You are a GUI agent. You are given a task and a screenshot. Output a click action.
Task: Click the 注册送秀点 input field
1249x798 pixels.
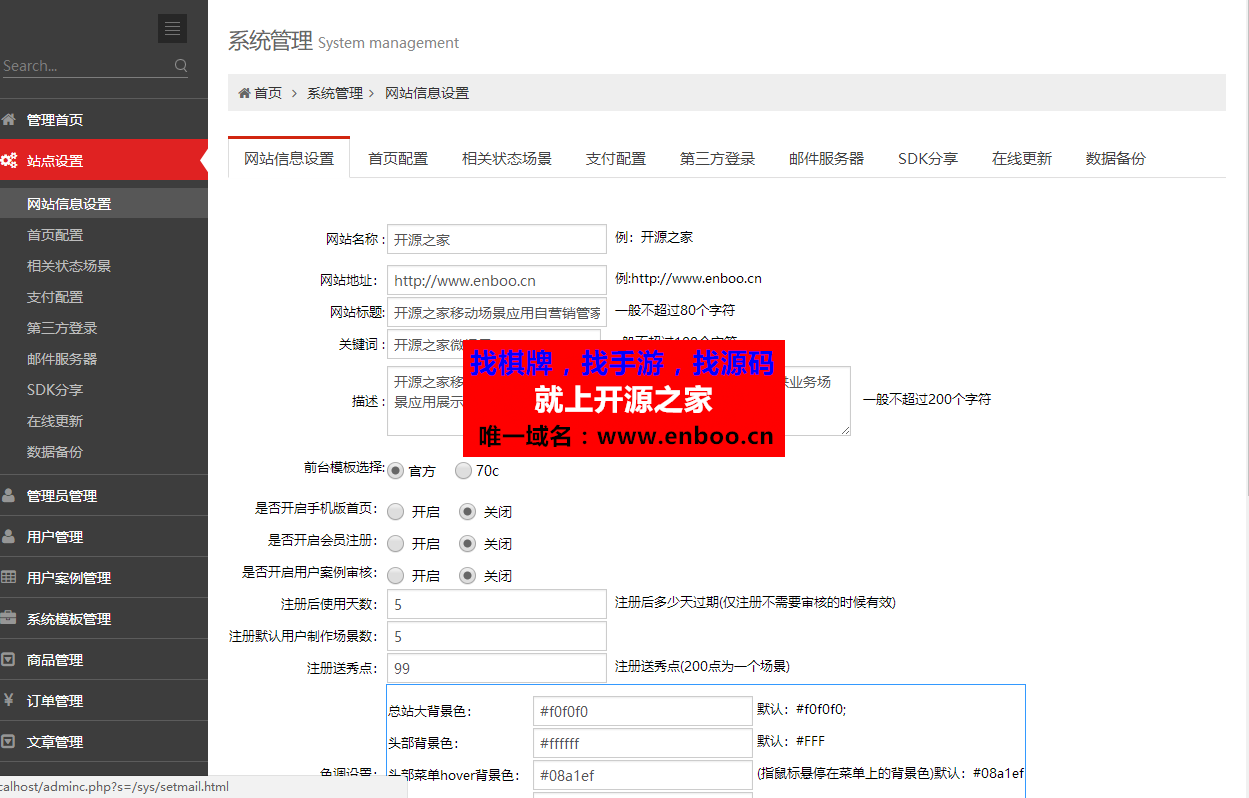496,668
